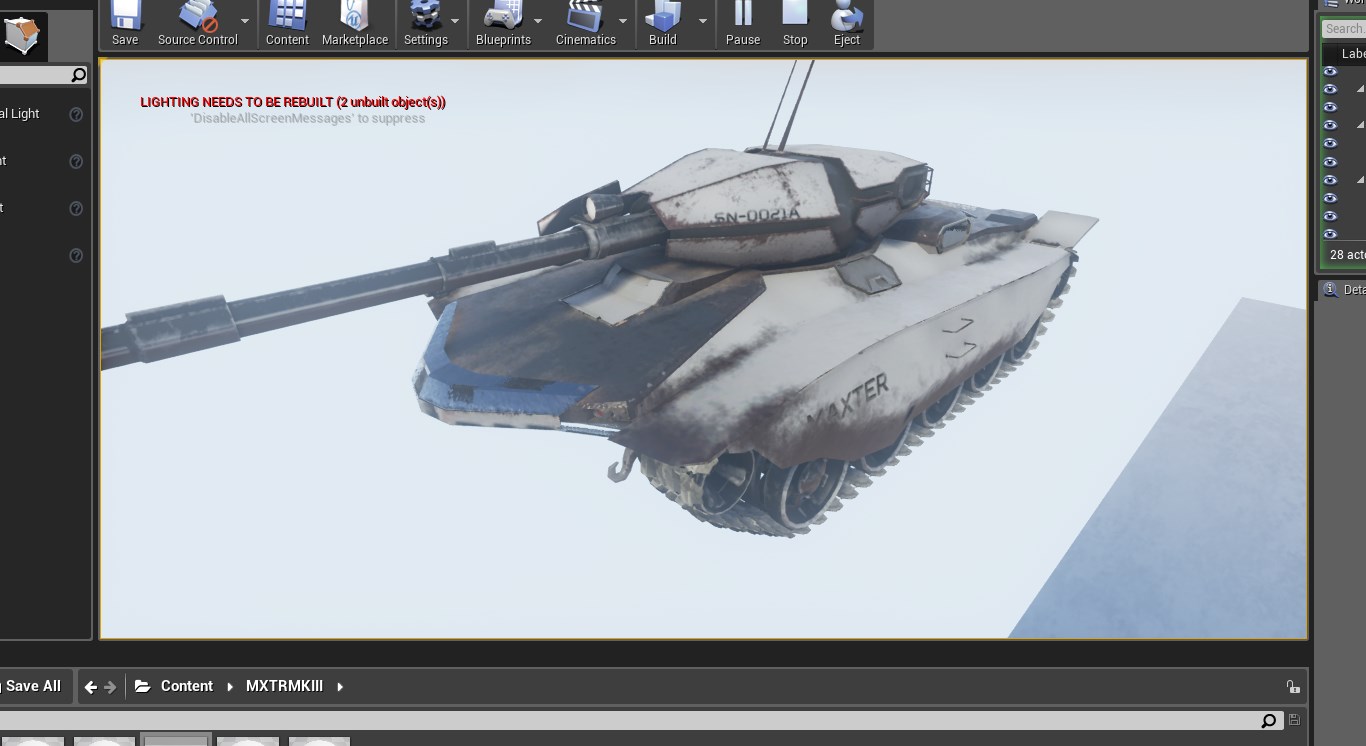This screenshot has height=746, width=1366.
Task: Select the third asset thumbnail below
Action: tap(175, 740)
